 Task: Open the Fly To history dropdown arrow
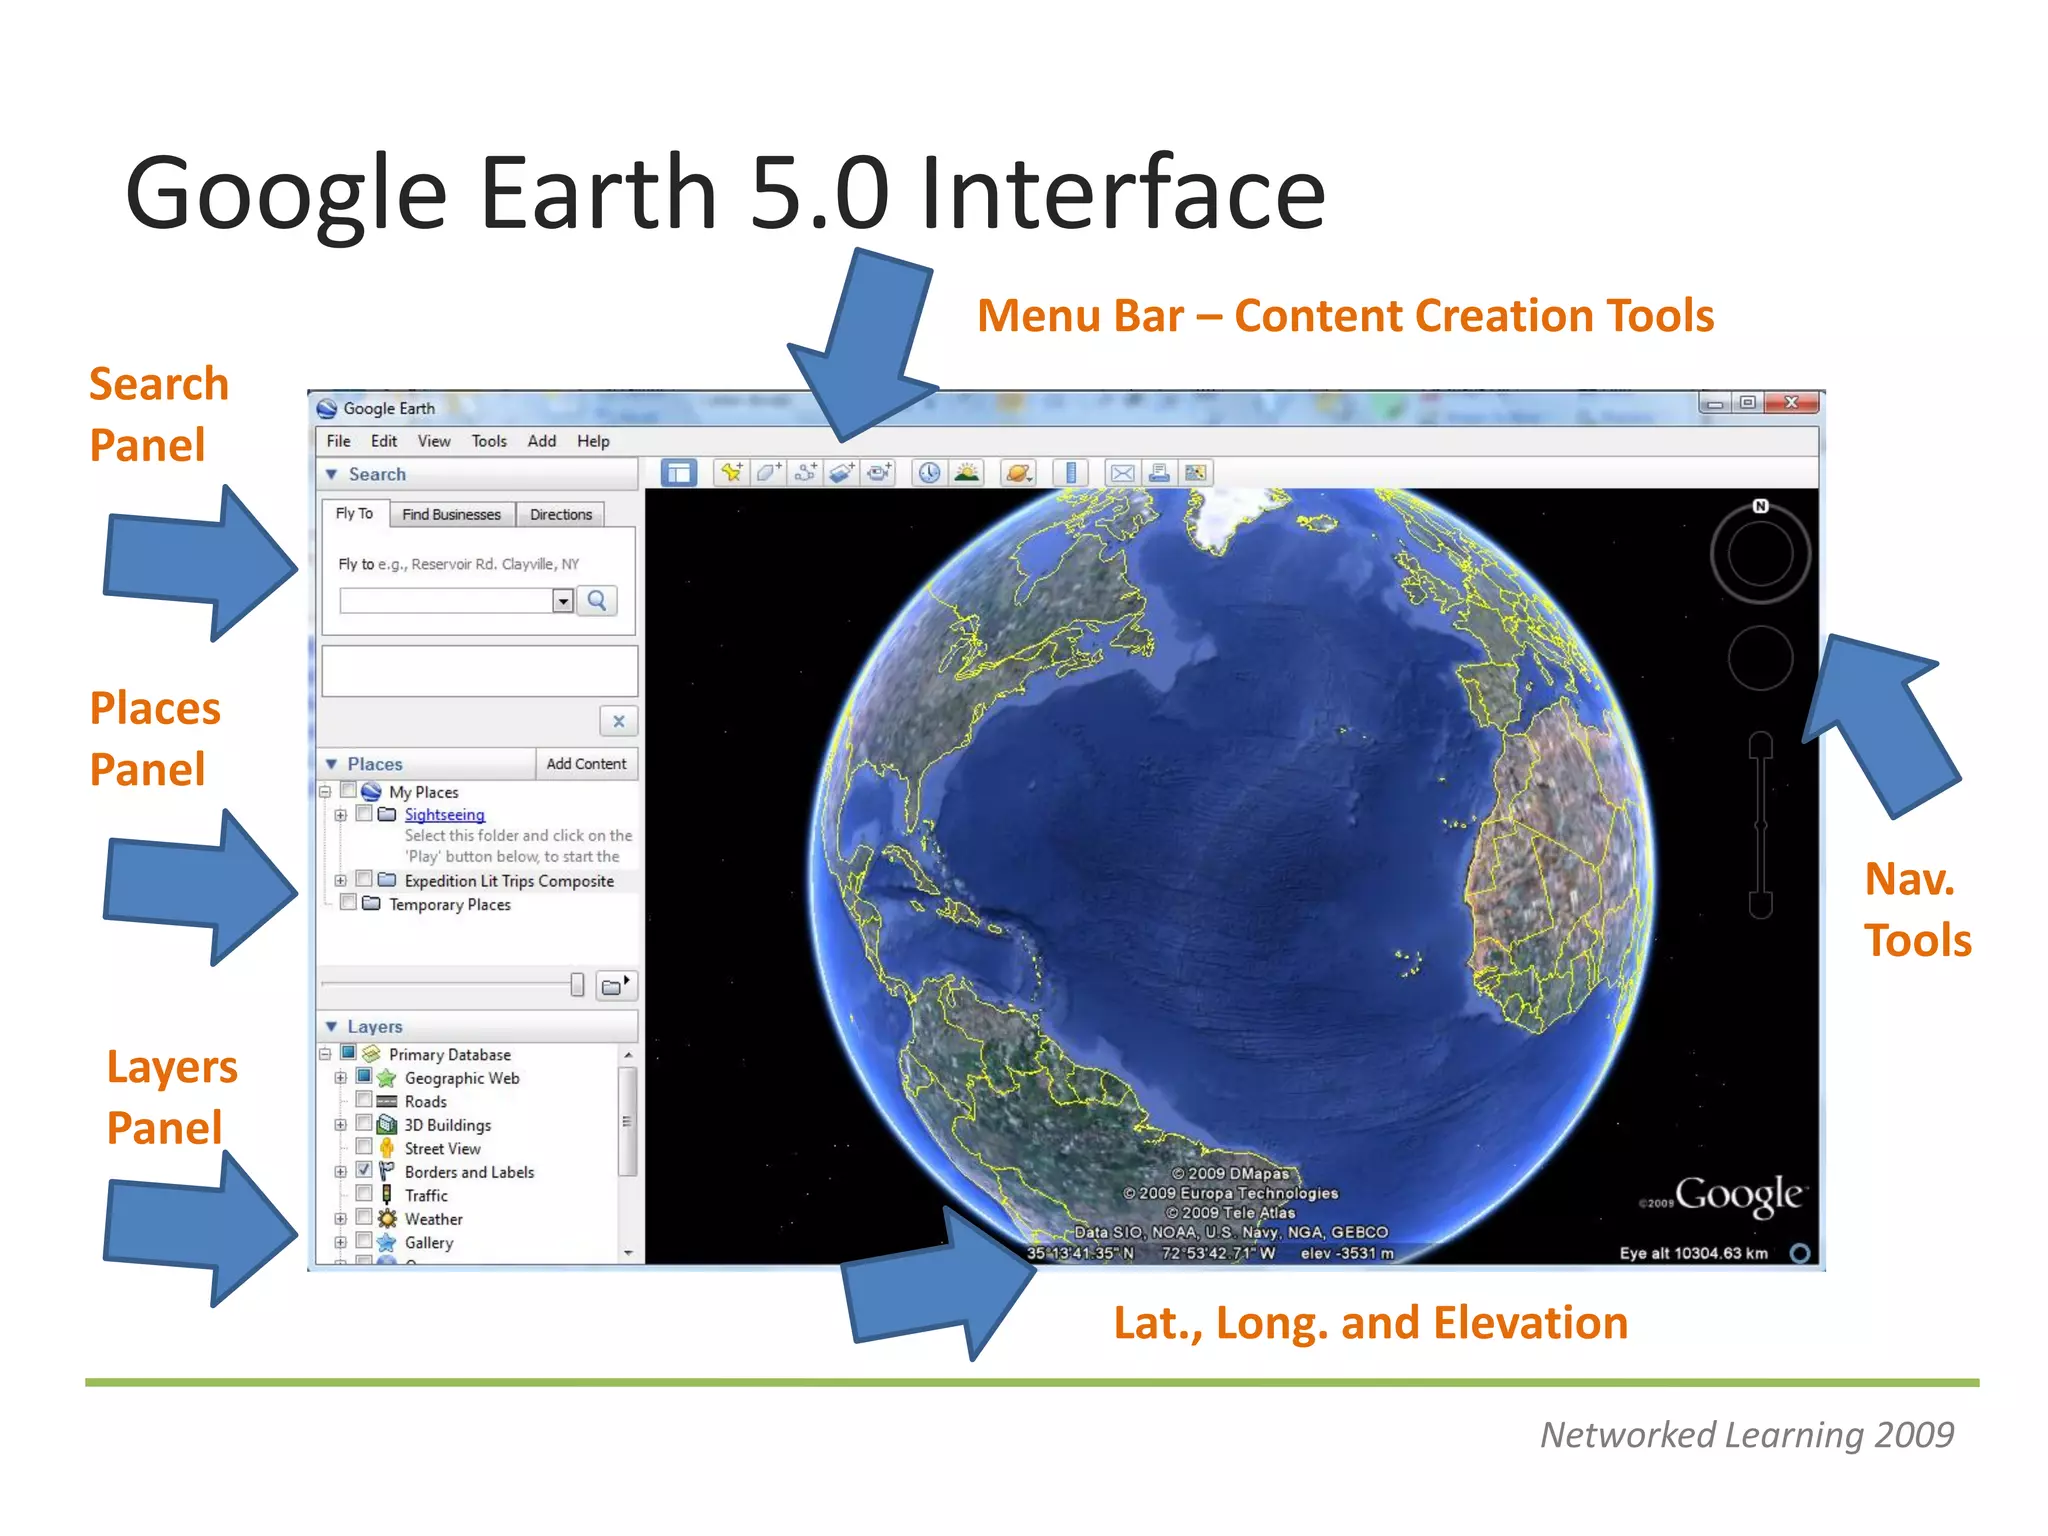click(x=563, y=601)
